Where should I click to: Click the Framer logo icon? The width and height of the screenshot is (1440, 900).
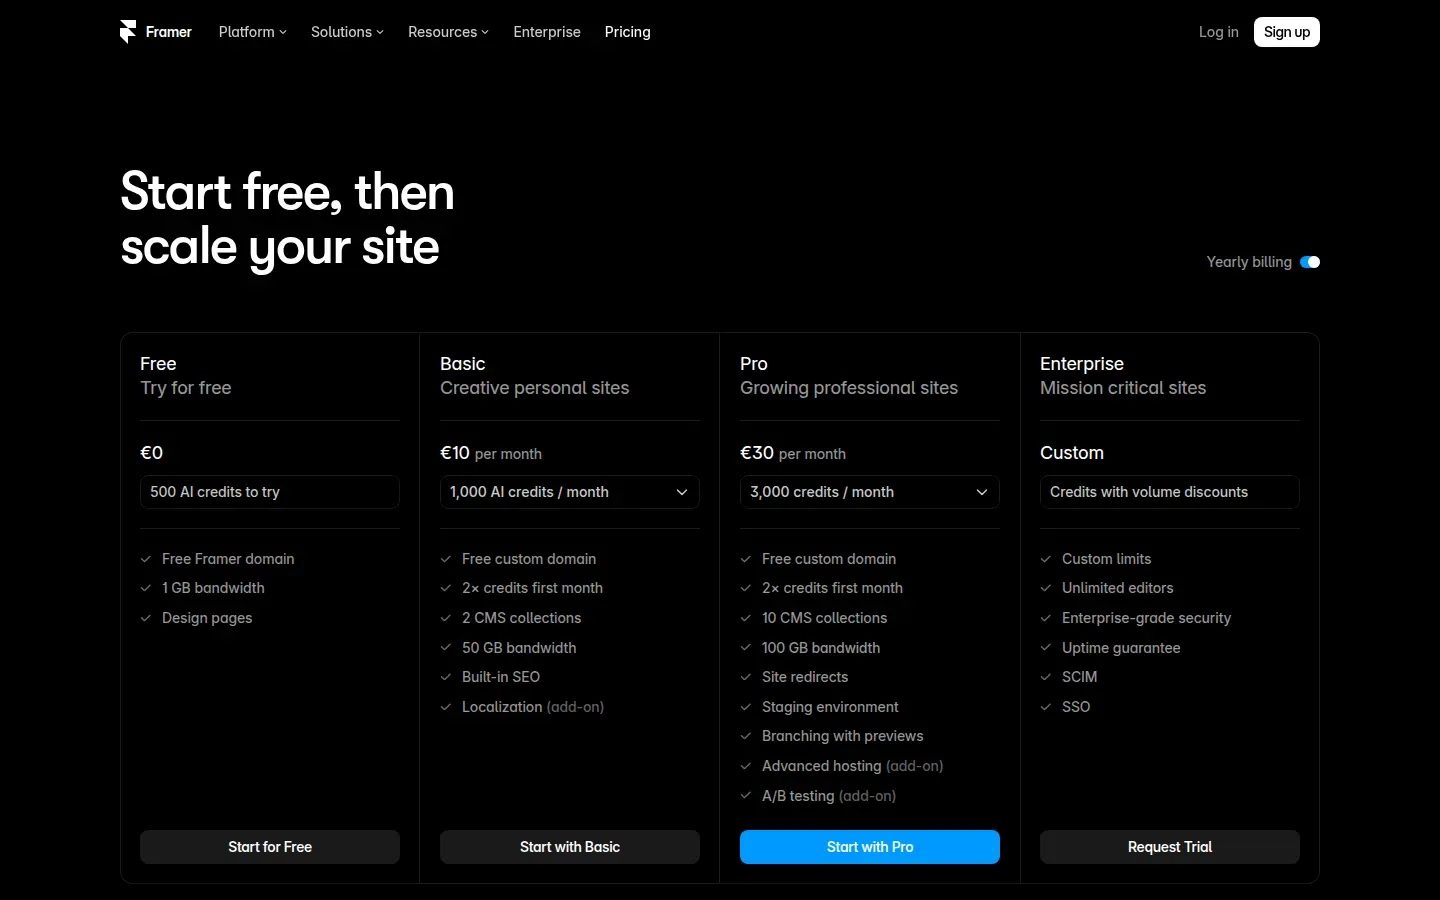click(x=128, y=32)
